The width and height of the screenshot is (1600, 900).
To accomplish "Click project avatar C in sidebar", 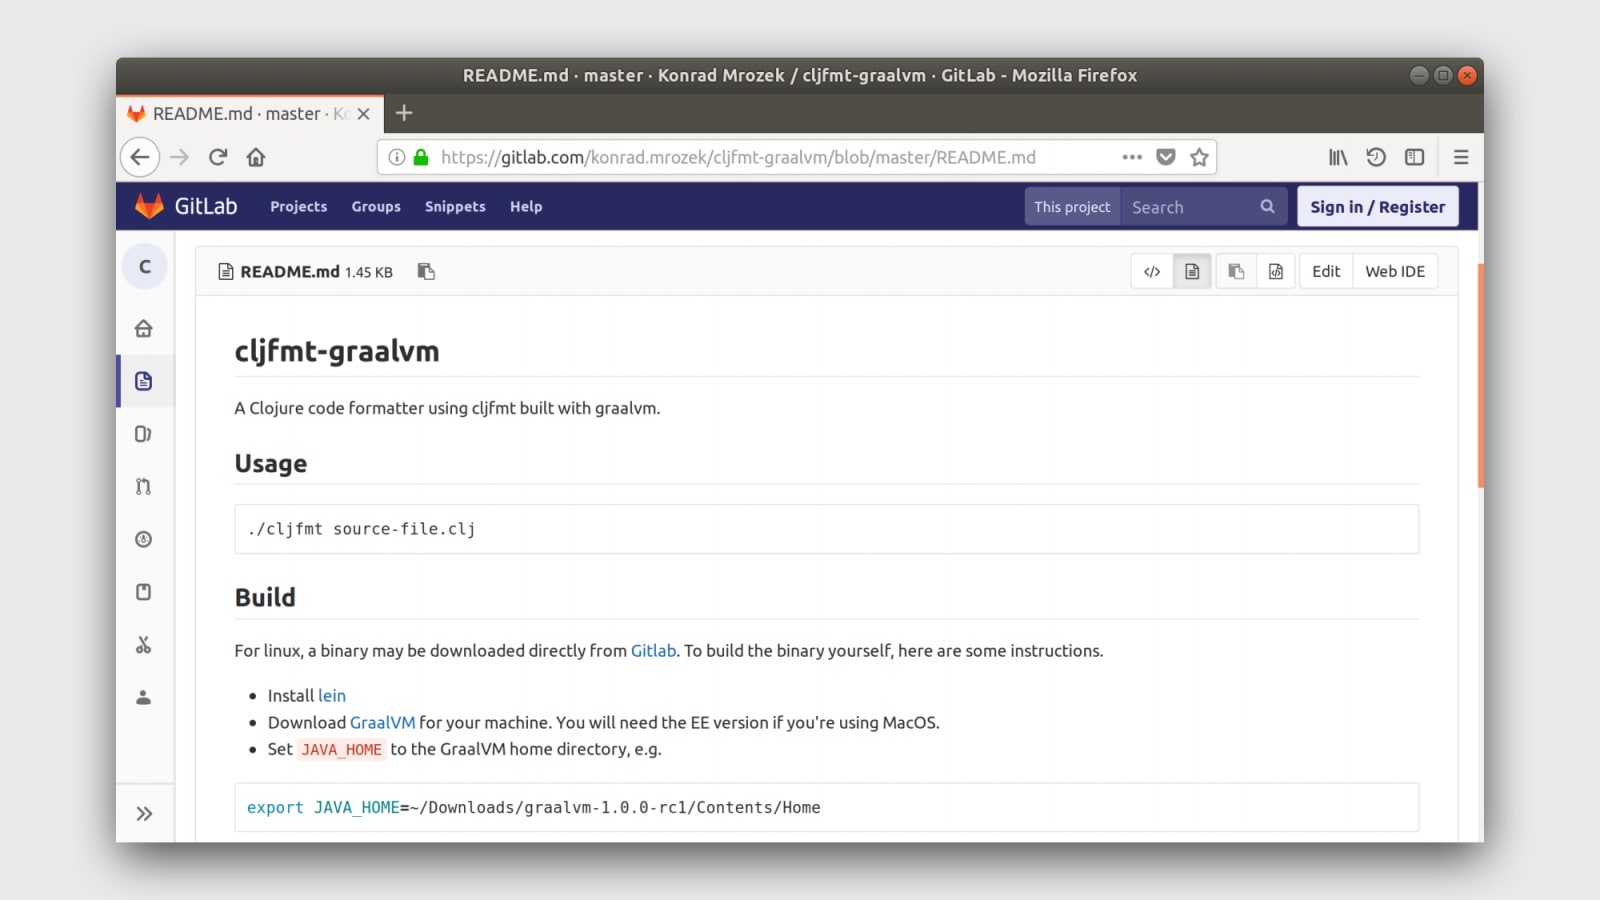I will point(145,266).
